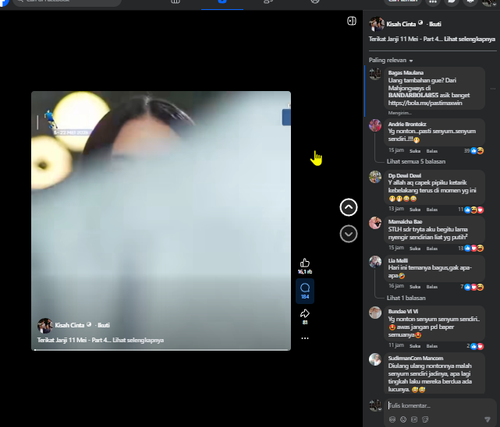500x427 pixels.
Task: Open the bola.mx link in Bagas comment
Action: [x=425, y=103]
